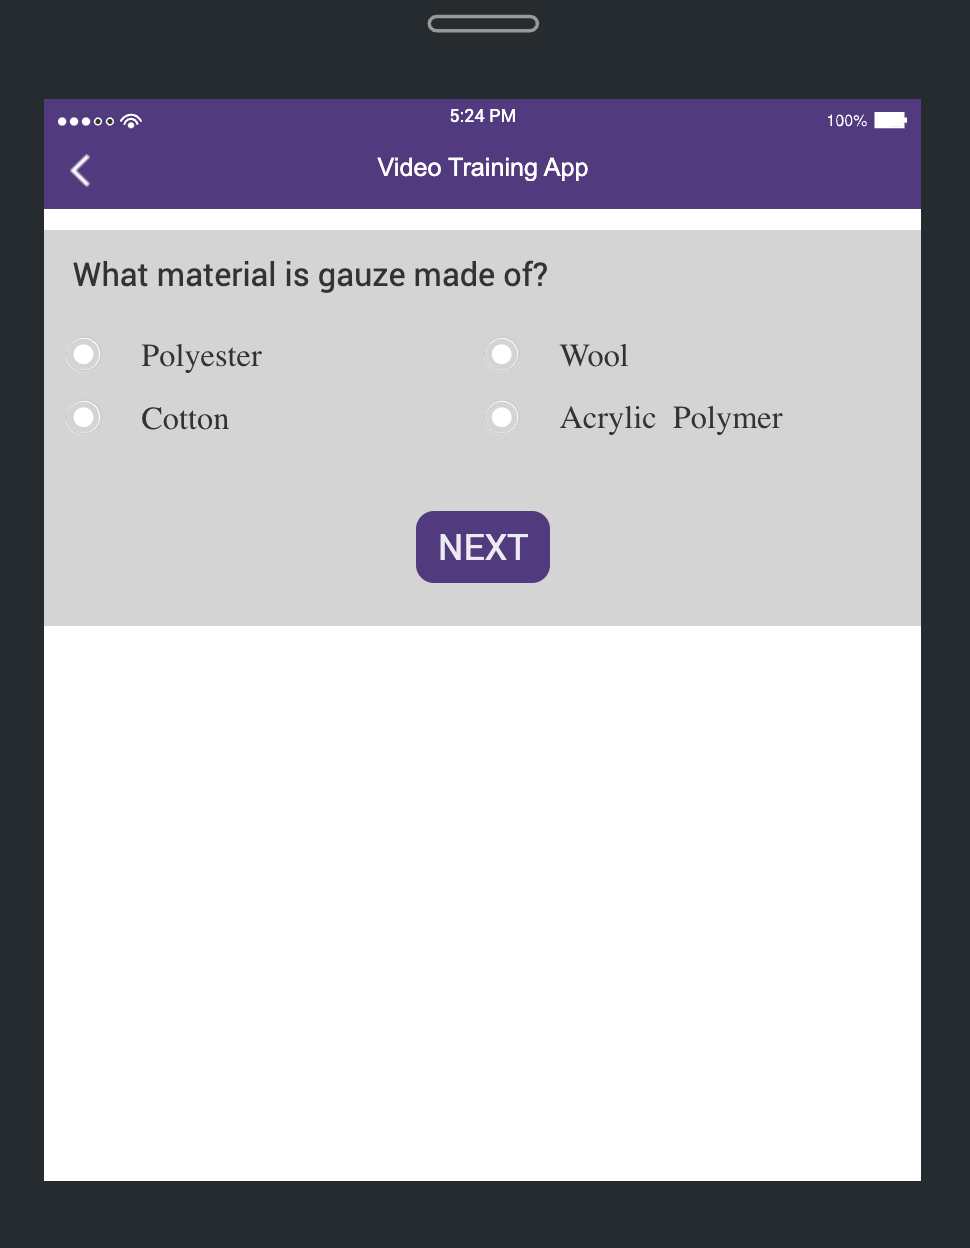Click the gauze question text
This screenshot has height=1248, width=970.
[x=310, y=274]
